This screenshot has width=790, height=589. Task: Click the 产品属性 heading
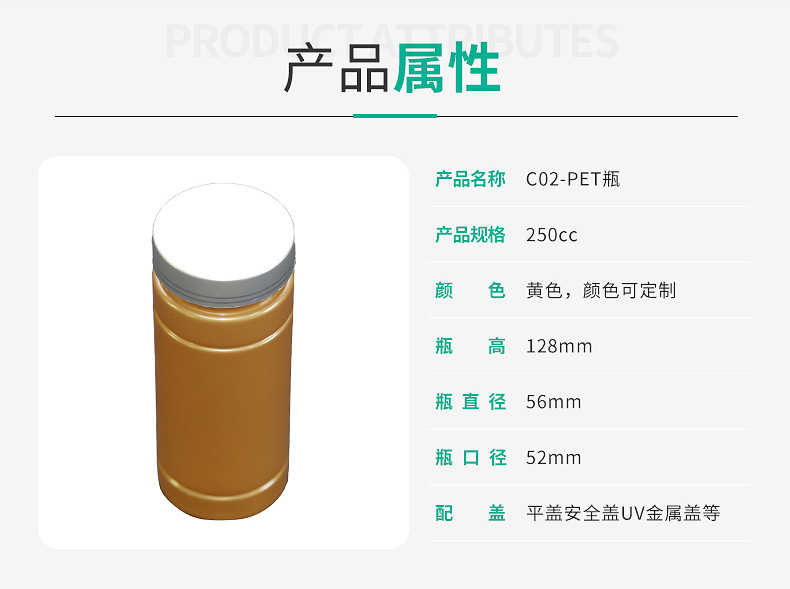pyautogui.click(x=392, y=68)
